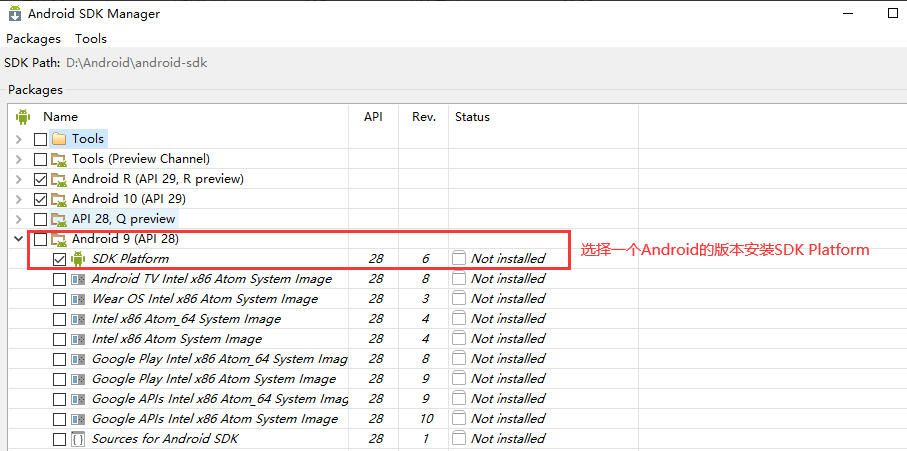This screenshot has width=907, height=451.
Task: Click the status icon in Sources for Android SDK row
Action: pyautogui.click(x=459, y=439)
